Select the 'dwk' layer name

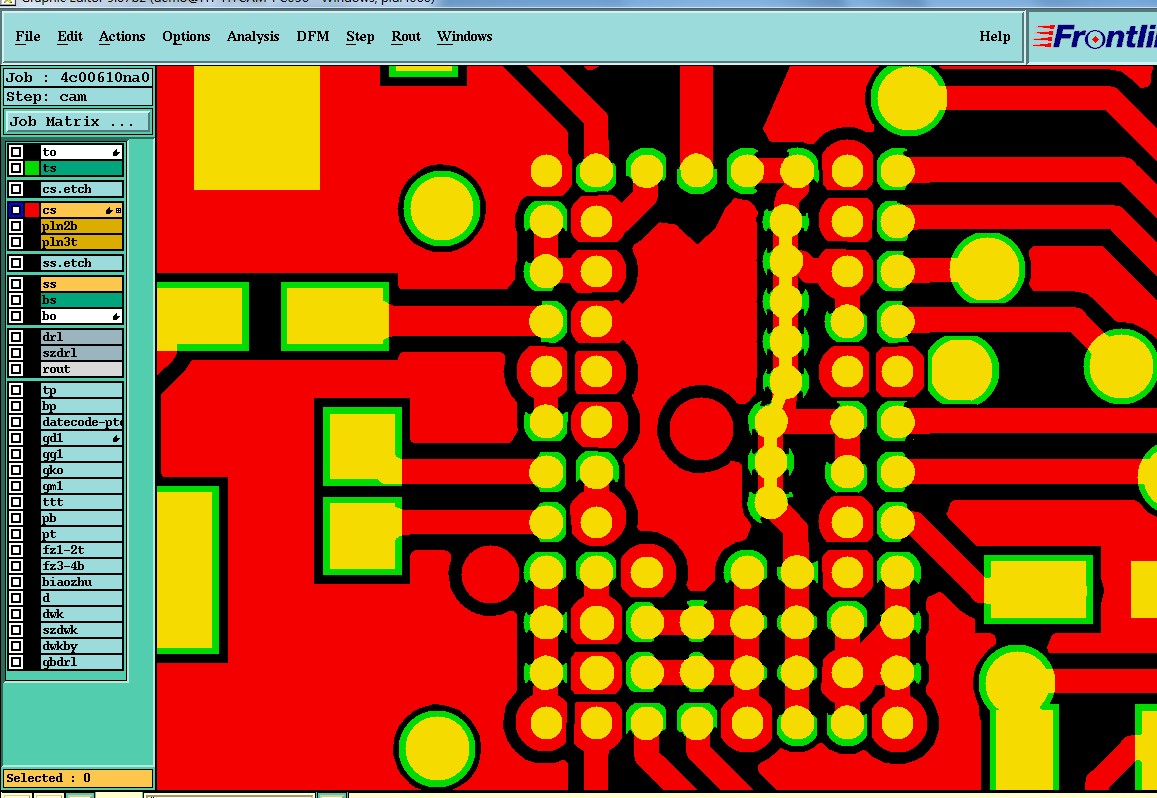coord(81,614)
